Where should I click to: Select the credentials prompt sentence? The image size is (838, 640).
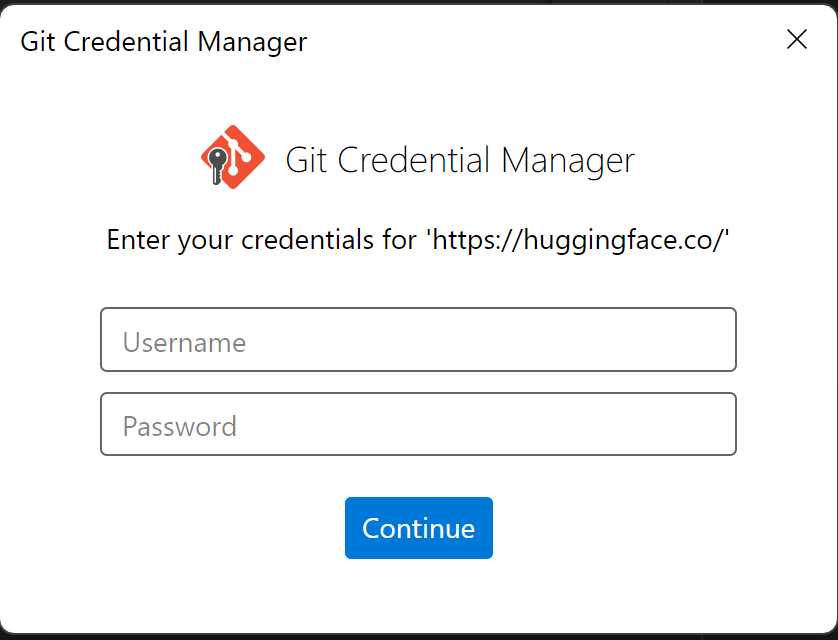pos(418,240)
